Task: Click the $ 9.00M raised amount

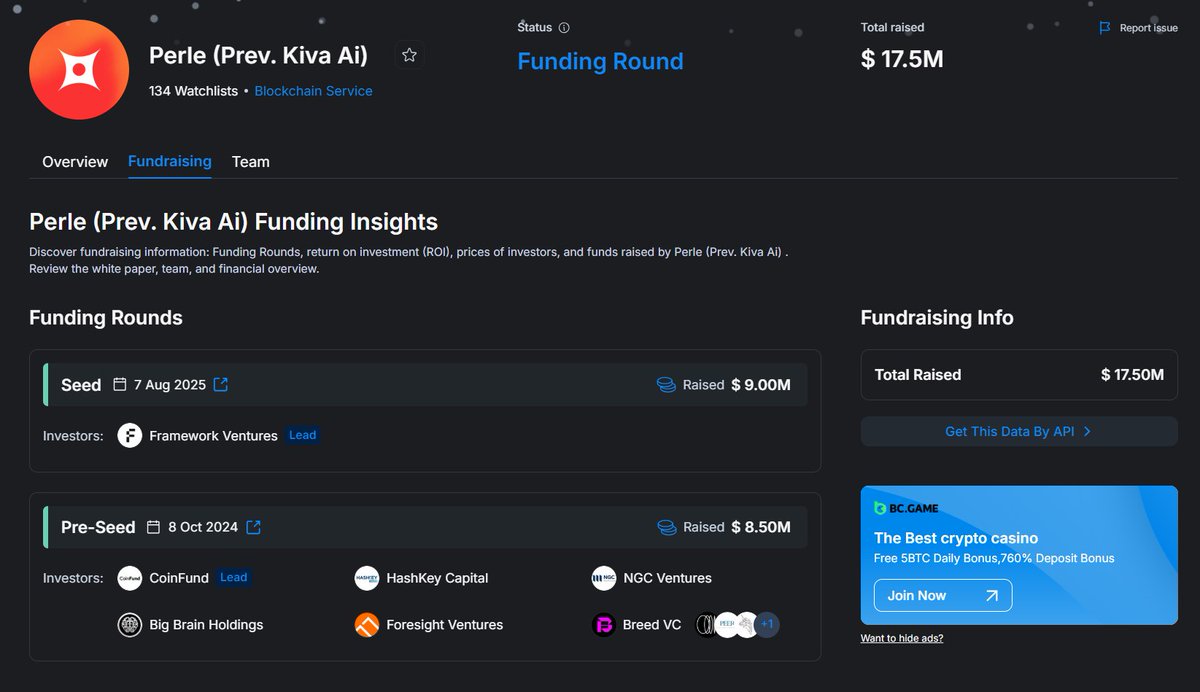Action: tap(761, 385)
